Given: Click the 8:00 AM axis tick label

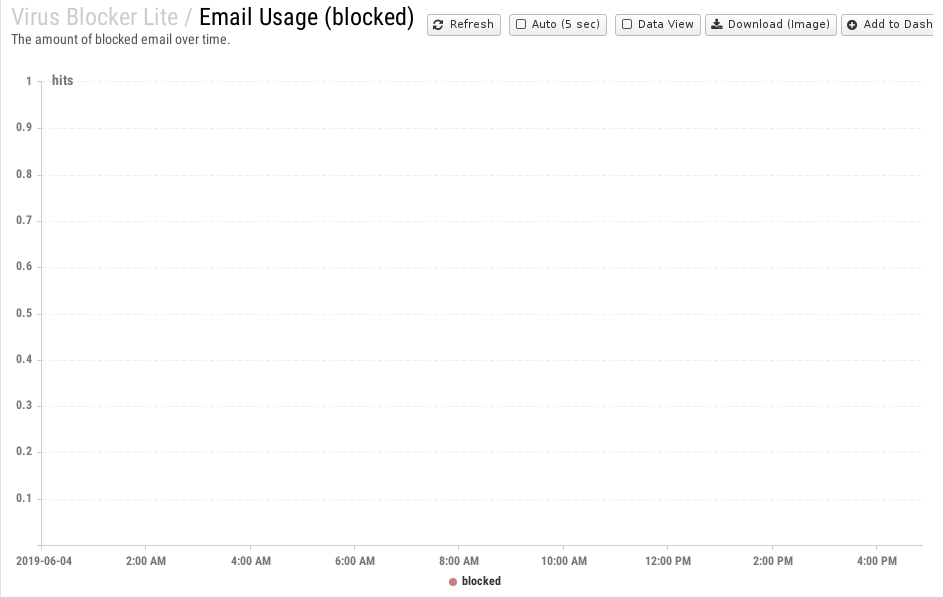Looking at the screenshot, I should point(459,561).
